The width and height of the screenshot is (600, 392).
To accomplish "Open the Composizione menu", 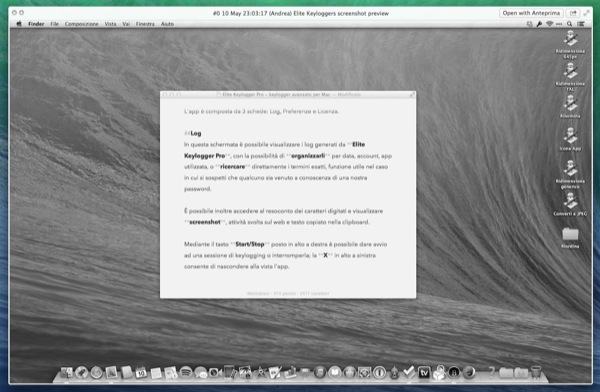I will (81, 24).
